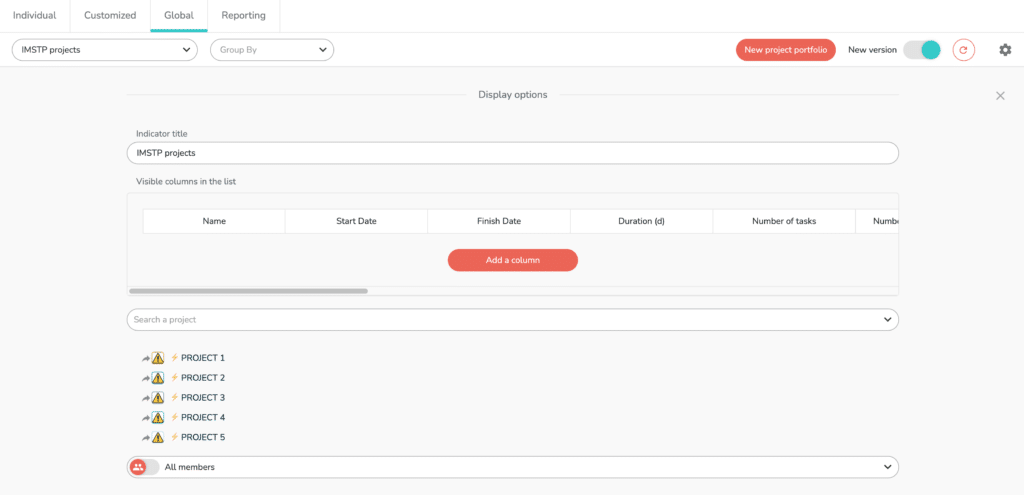Viewport: 1024px width, 495px height.
Task: Expand the Search a project dropdown arrow
Action: [887, 319]
